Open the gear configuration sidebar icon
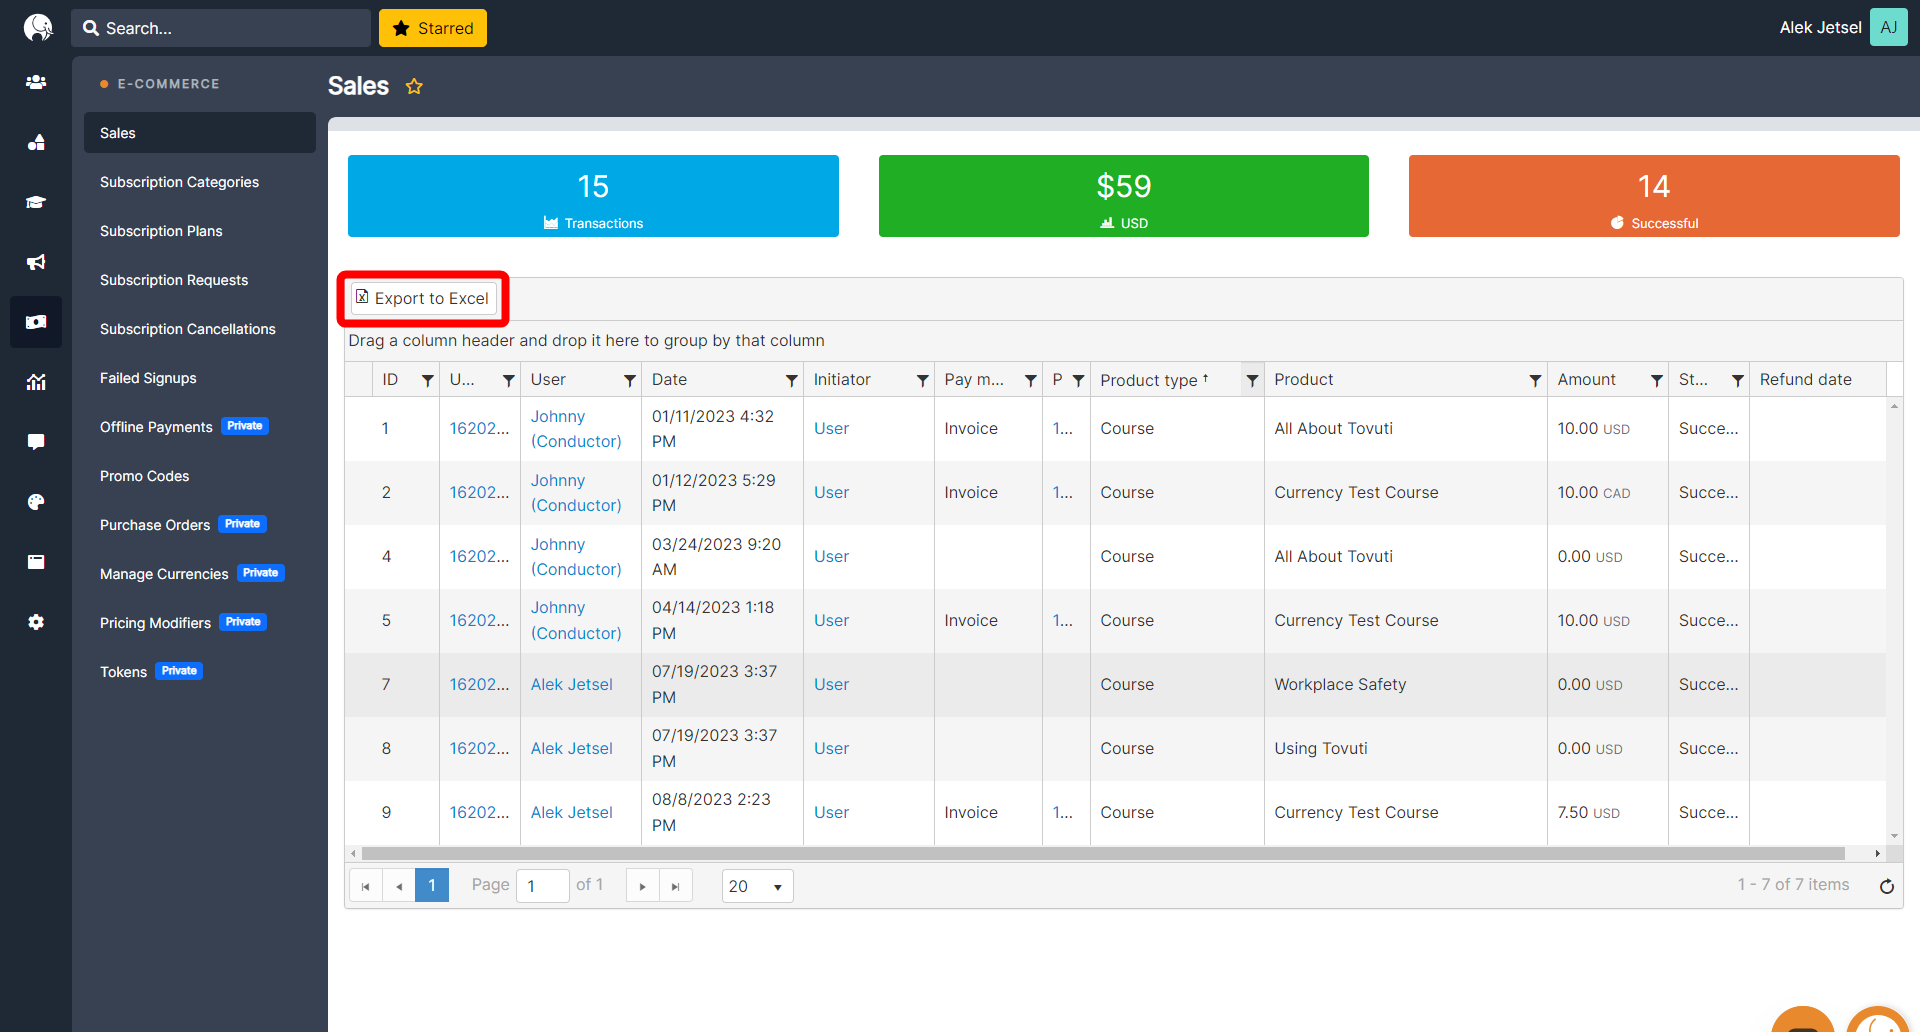Viewport: 1920px width, 1032px height. point(36,622)
